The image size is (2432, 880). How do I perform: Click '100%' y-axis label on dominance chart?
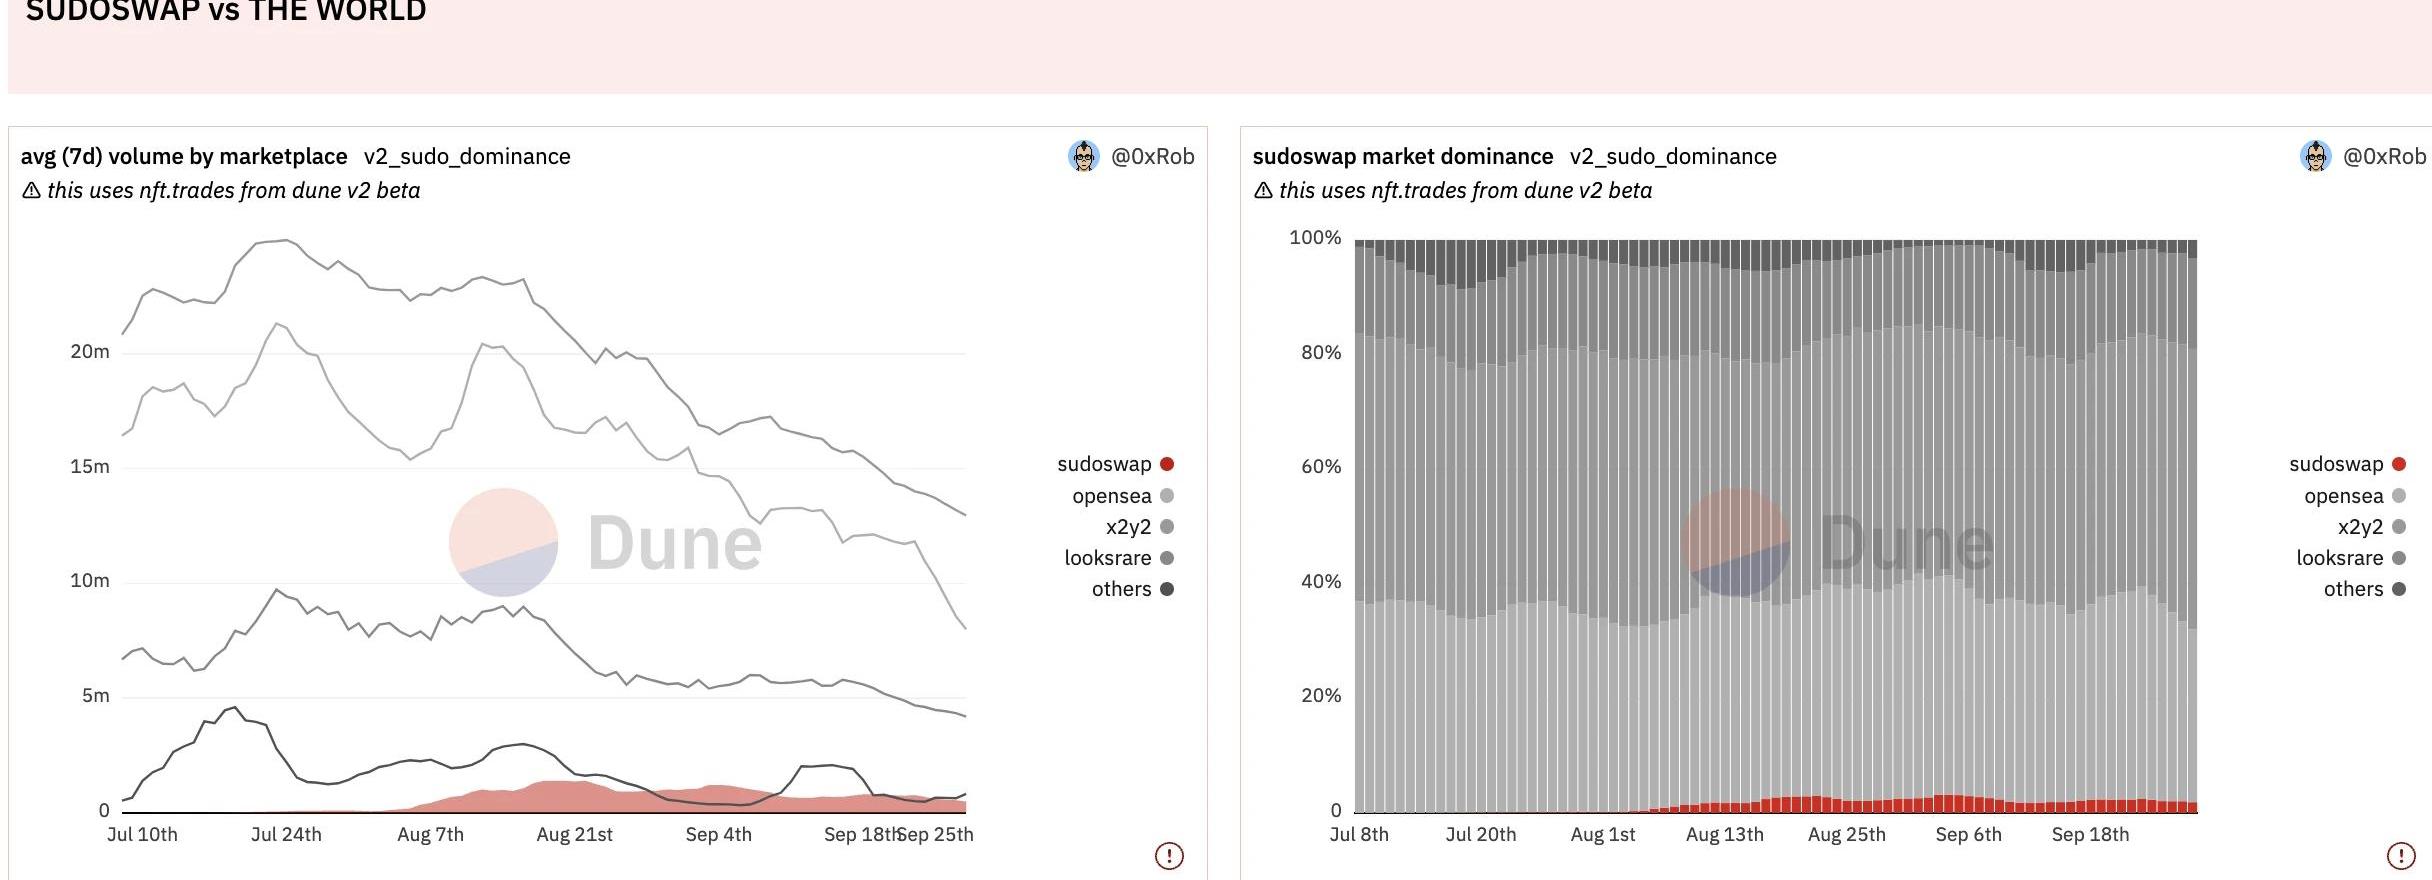tap(1315, 238)
